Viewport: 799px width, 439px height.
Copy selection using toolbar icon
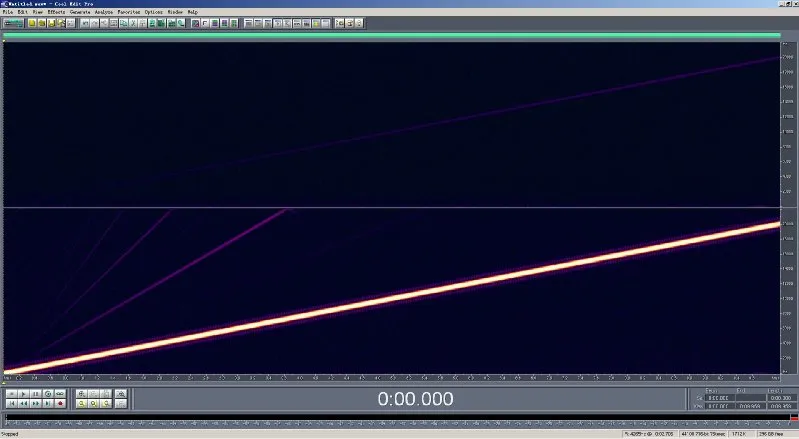click(123, 23)
